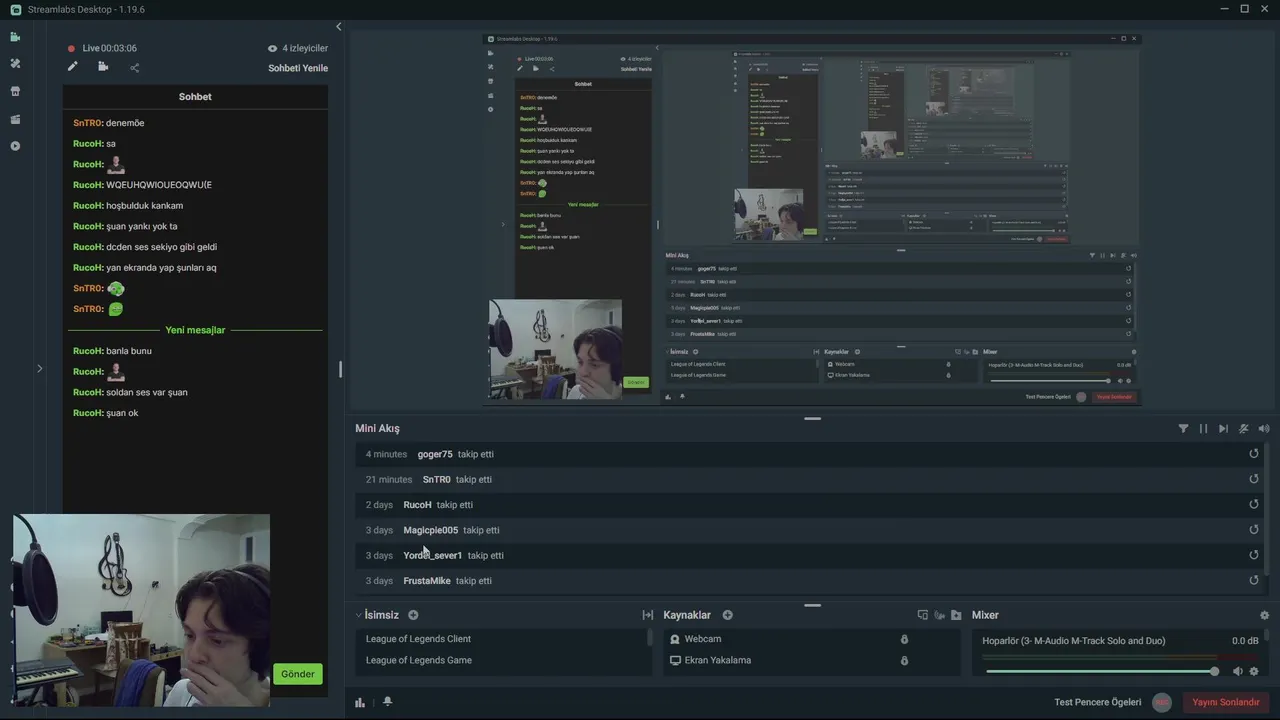This screenshot has width=1280, height=720.
Task: Collapse the chat panel with the top chevron
Action: tap(338, 26)
